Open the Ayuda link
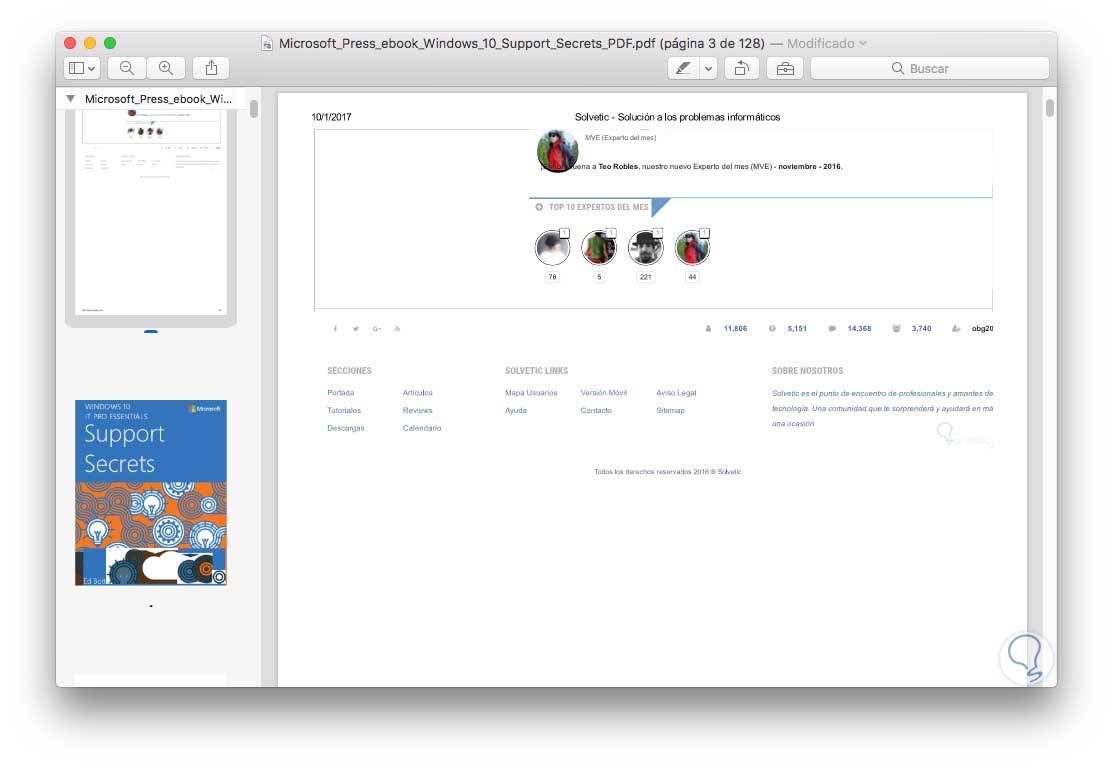This screenshot has width=1113, height=767. point(516,410)
